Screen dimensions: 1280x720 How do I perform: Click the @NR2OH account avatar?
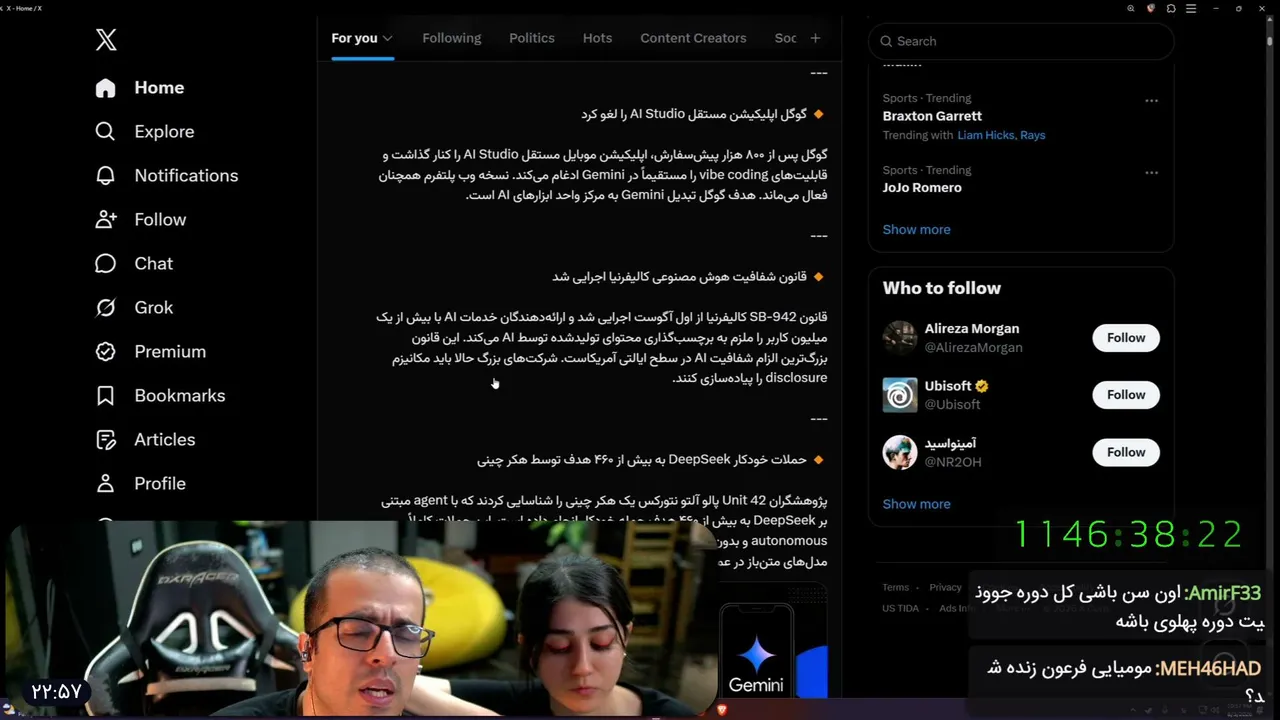click(900, 452)
